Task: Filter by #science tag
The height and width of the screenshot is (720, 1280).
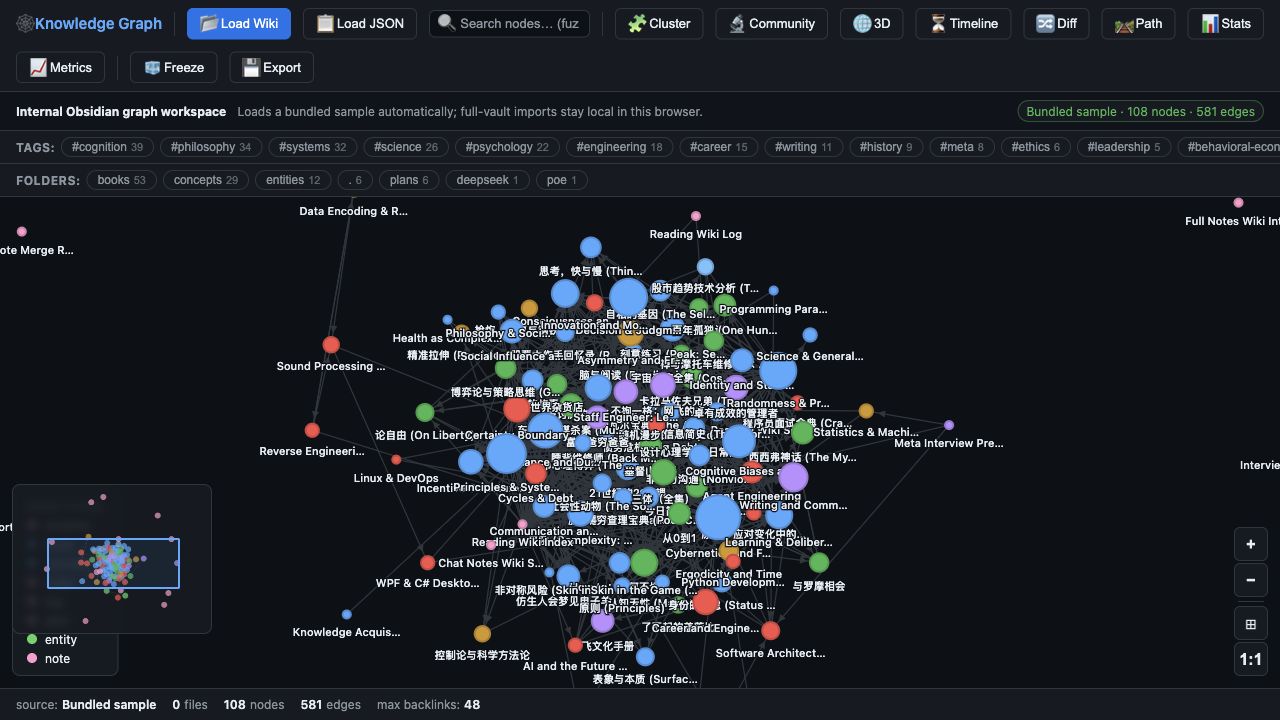Action: pyautogui.click(x=405, y=147)
